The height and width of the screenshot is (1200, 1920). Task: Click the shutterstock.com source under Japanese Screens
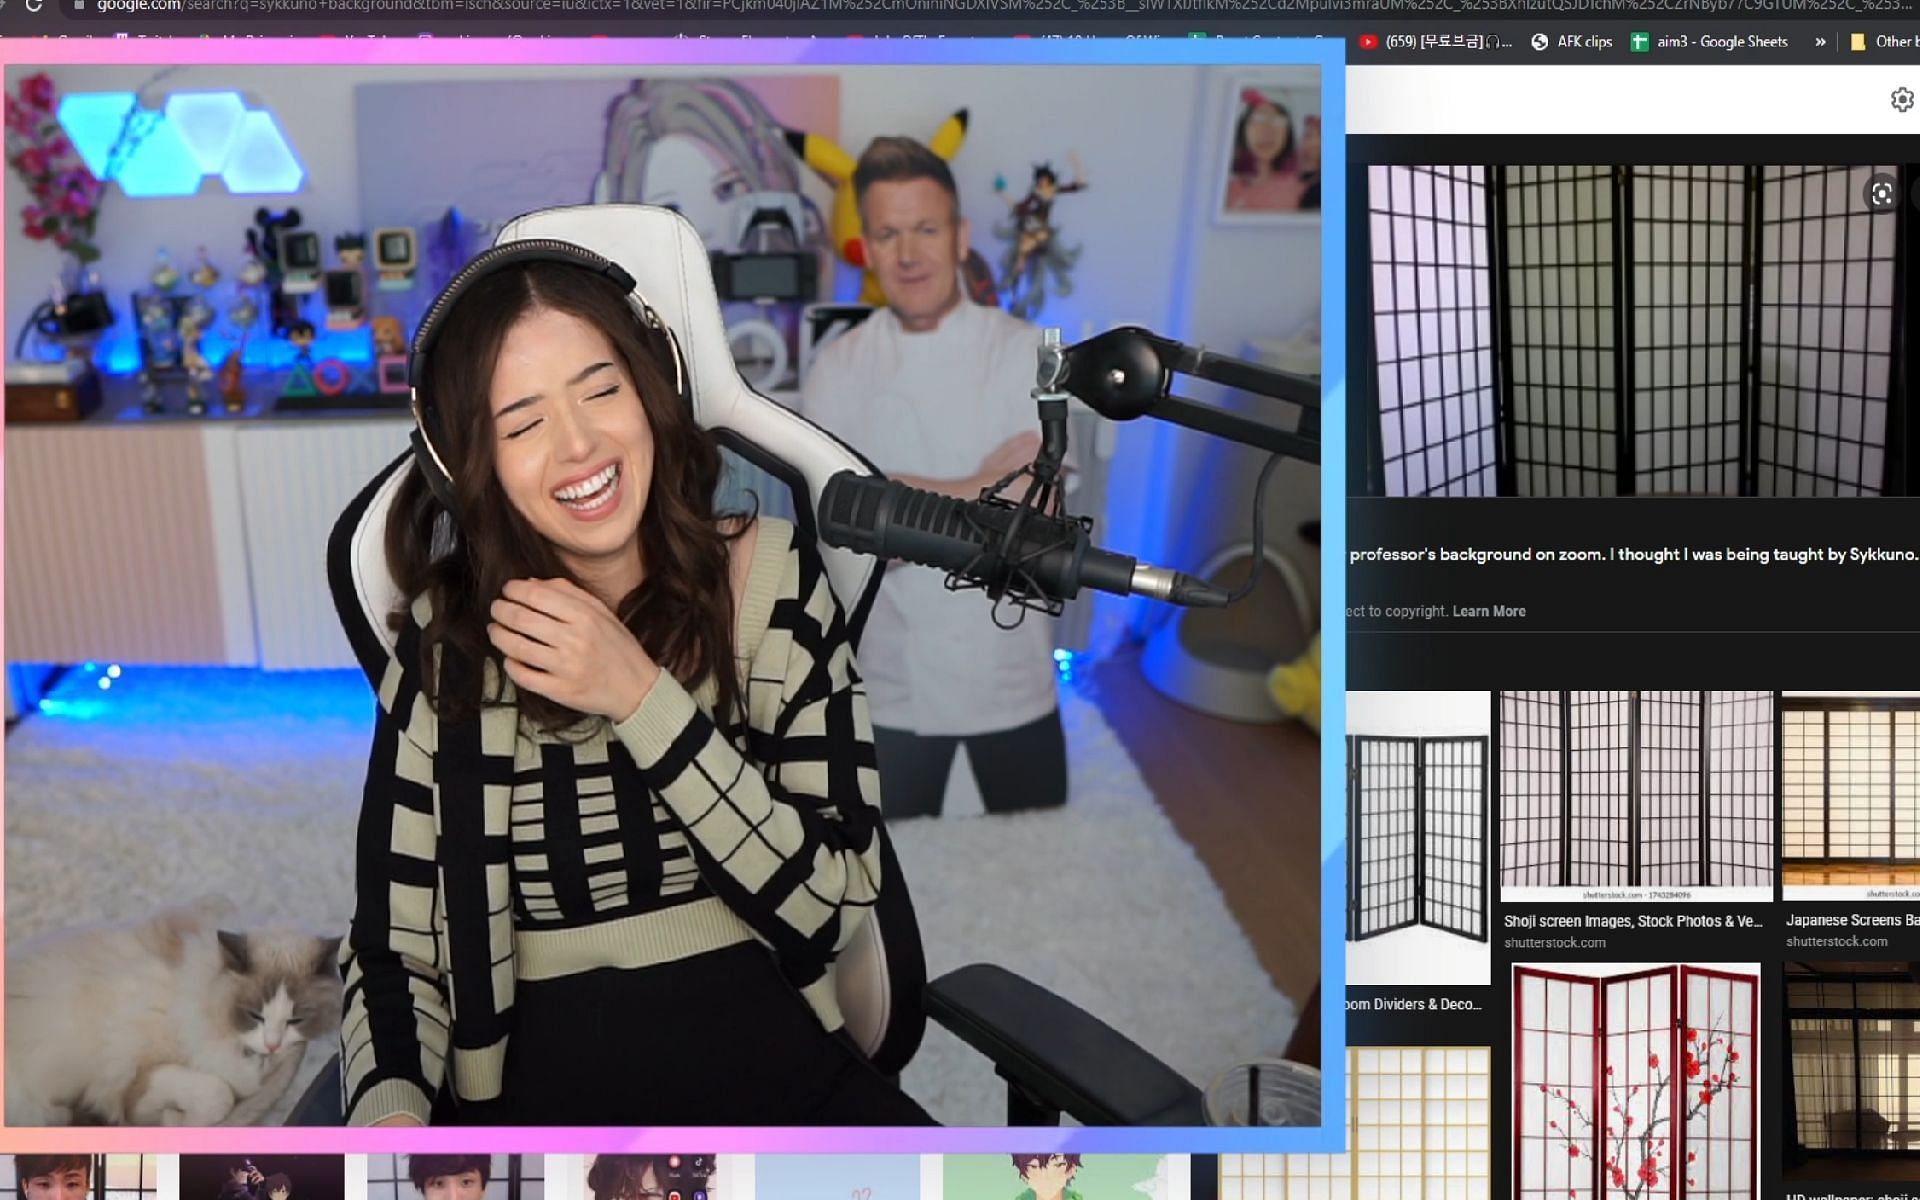point(1837,942)
